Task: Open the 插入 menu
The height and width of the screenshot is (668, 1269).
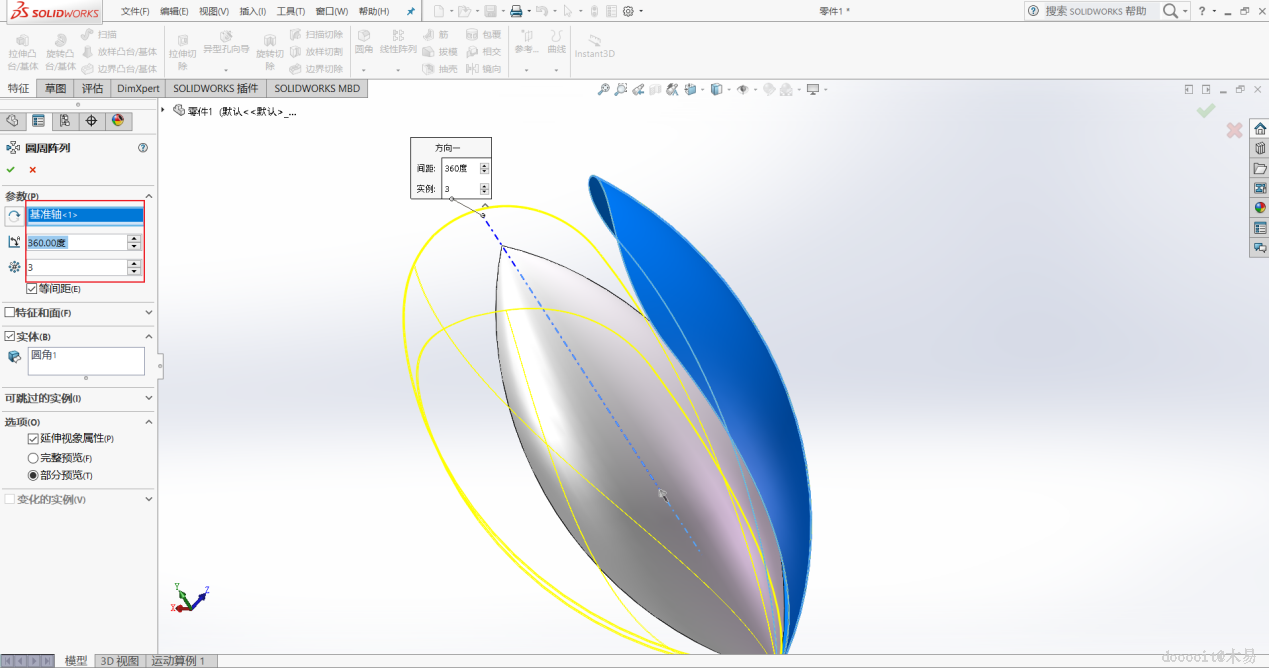Action: [253, 11]
